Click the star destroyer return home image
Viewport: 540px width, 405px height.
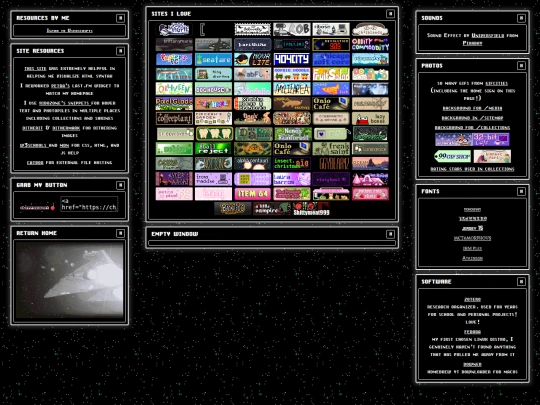point(69,280)
